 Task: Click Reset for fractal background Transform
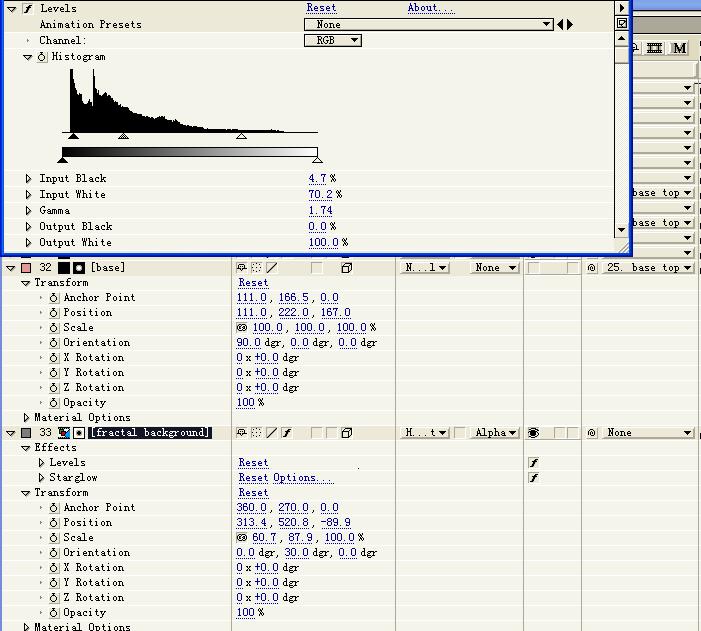coord(253,492)
